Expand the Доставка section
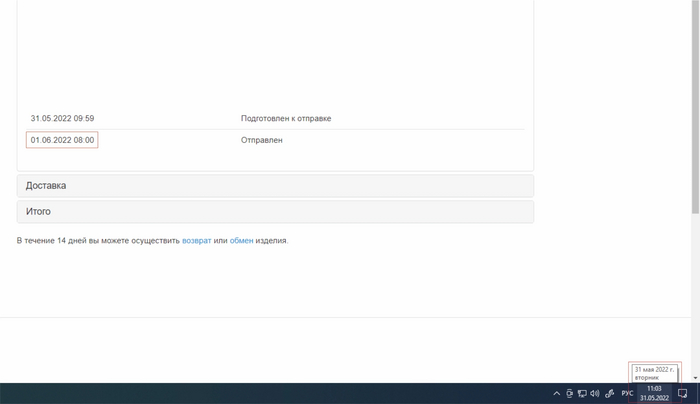Image resolution: width=700 pixels, height=404 pixels. (x=275, y=186)
